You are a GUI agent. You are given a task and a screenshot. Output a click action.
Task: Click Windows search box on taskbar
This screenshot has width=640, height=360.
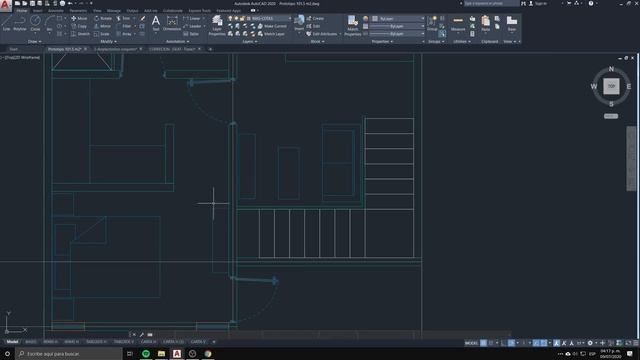(x=69, y=353)
